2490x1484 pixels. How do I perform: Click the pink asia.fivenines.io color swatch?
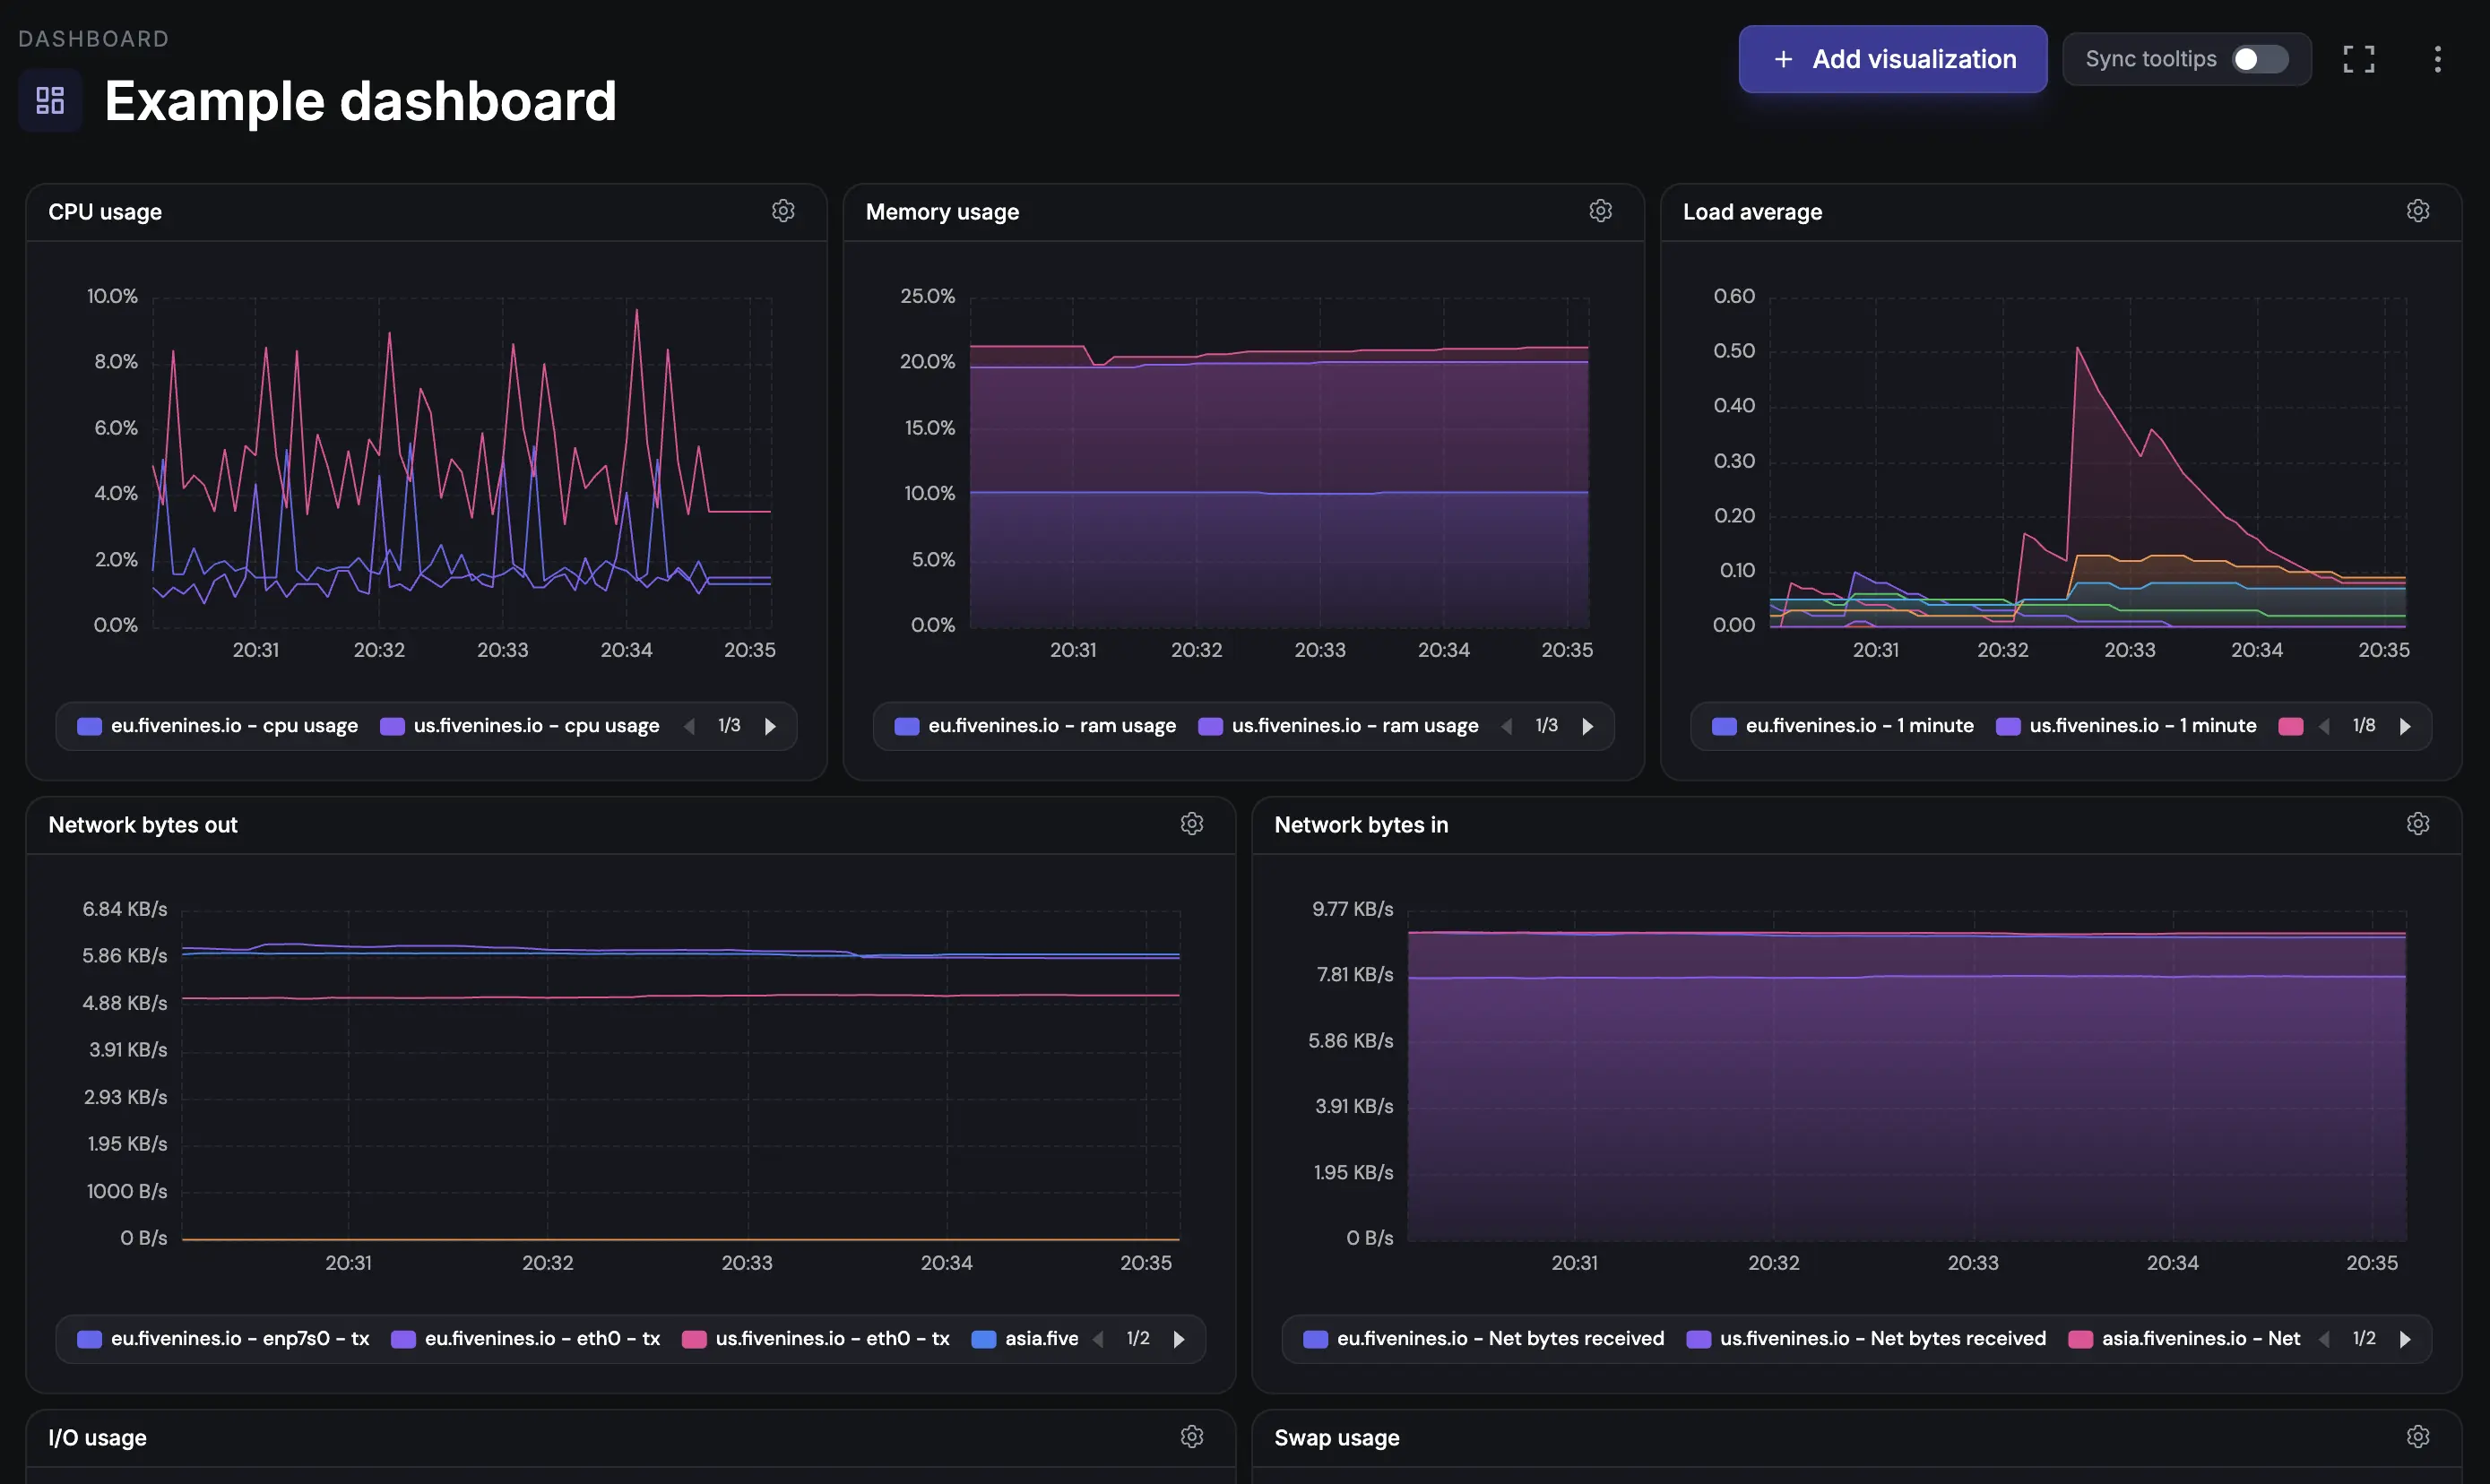tap(2083, 1339)
